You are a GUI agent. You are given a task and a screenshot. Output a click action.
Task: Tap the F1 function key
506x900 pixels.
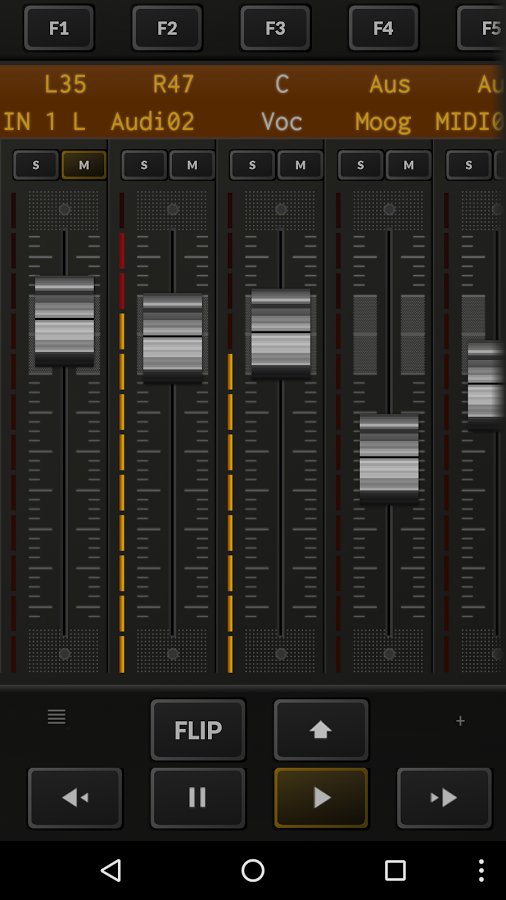click(x=59, y=28)
